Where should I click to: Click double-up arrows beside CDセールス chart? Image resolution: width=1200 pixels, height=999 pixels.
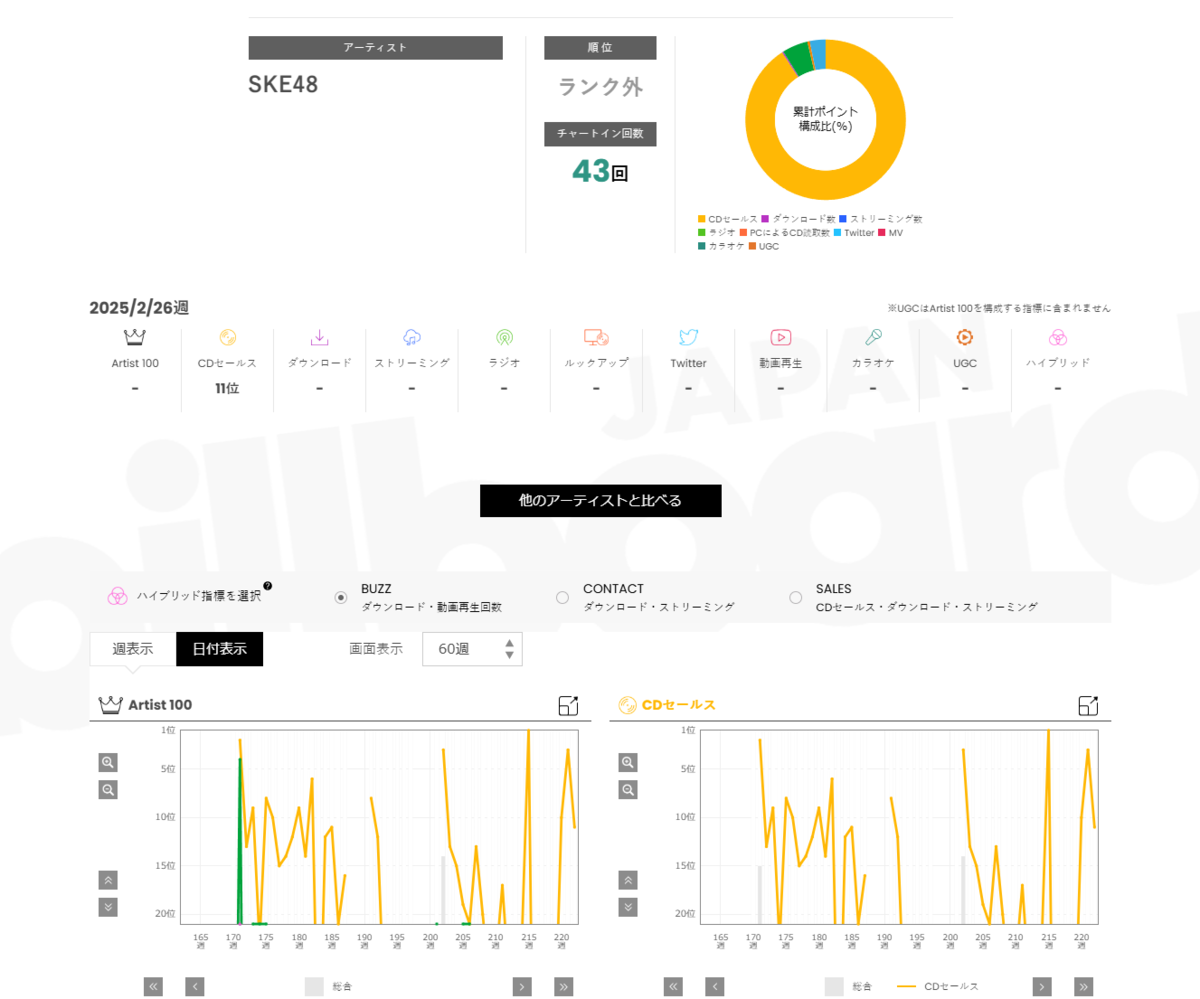tap(628, 880)
